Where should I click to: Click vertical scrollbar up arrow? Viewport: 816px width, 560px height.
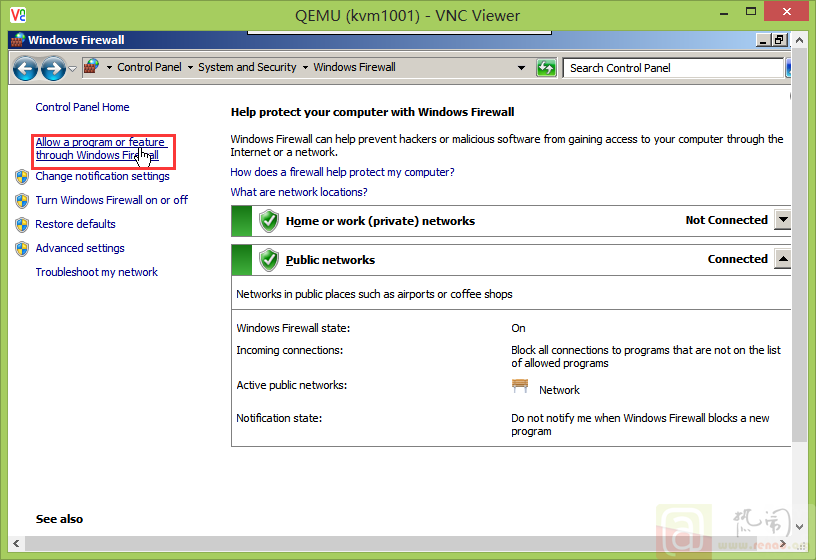(x=799, y=40)
